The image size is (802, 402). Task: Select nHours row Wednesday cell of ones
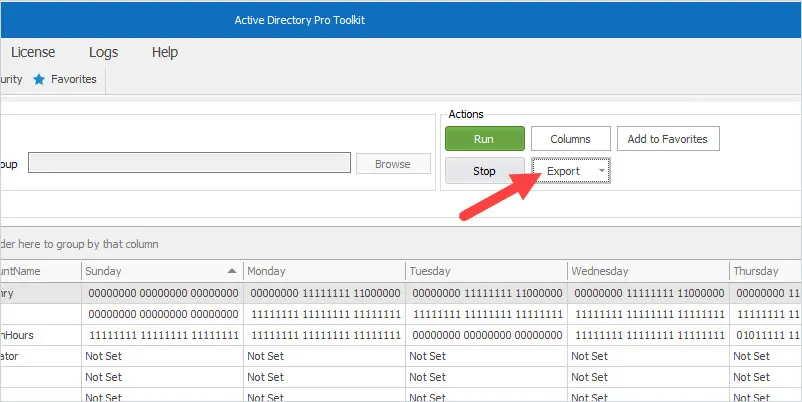(649, 335)
